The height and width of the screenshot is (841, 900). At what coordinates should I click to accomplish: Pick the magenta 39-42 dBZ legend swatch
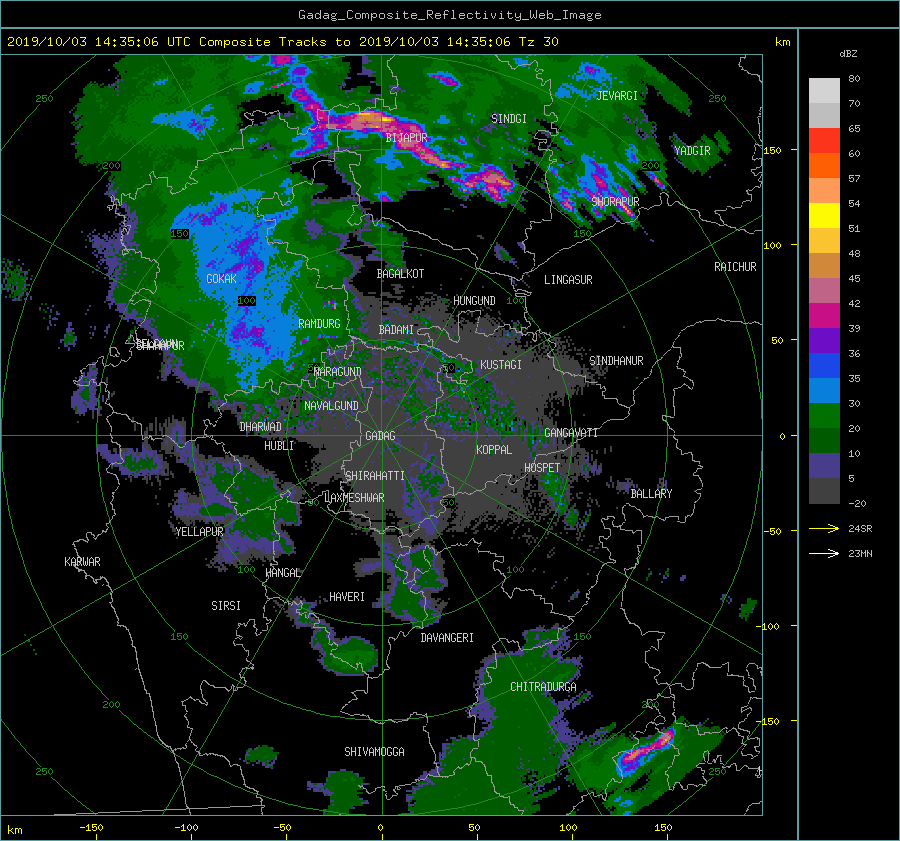pos(824,316)
